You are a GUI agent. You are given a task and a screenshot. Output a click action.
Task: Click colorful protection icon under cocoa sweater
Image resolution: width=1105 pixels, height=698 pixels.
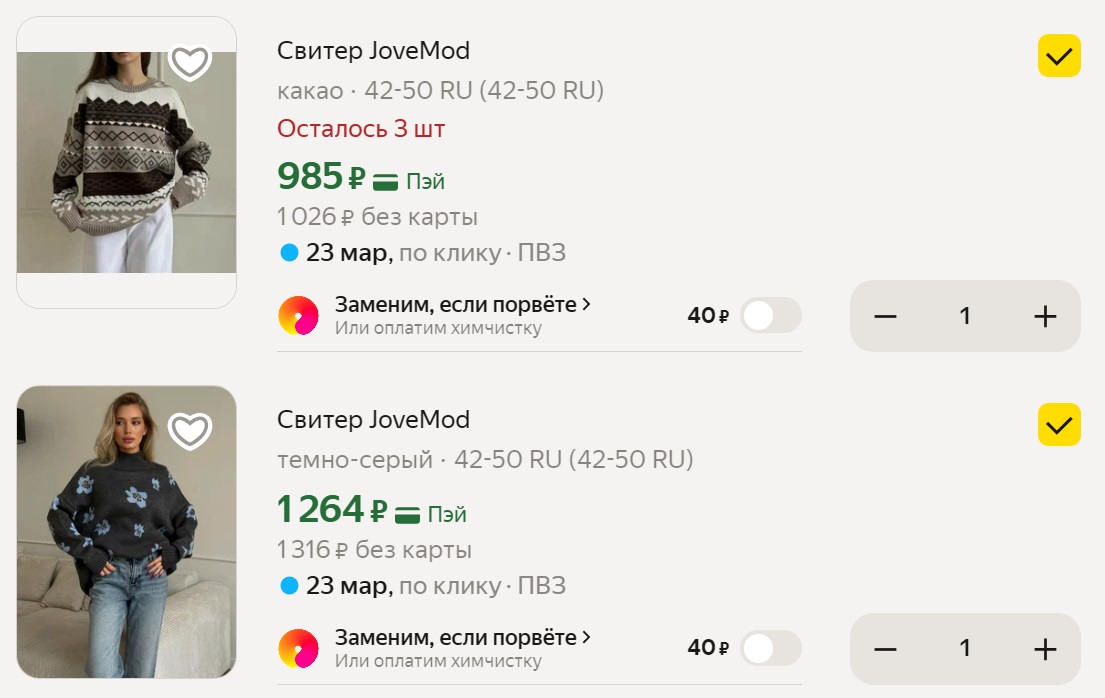[x=298, y=316]
